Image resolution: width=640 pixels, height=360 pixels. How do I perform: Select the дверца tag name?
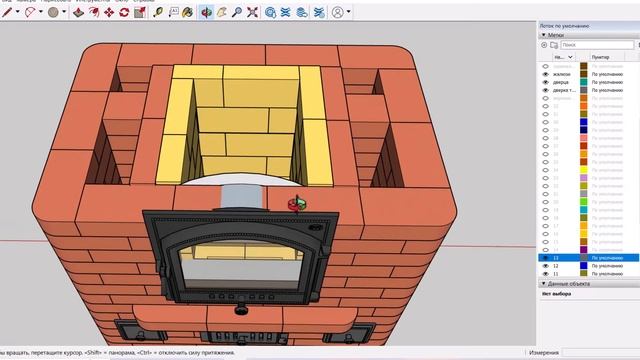tap(561, 82)
